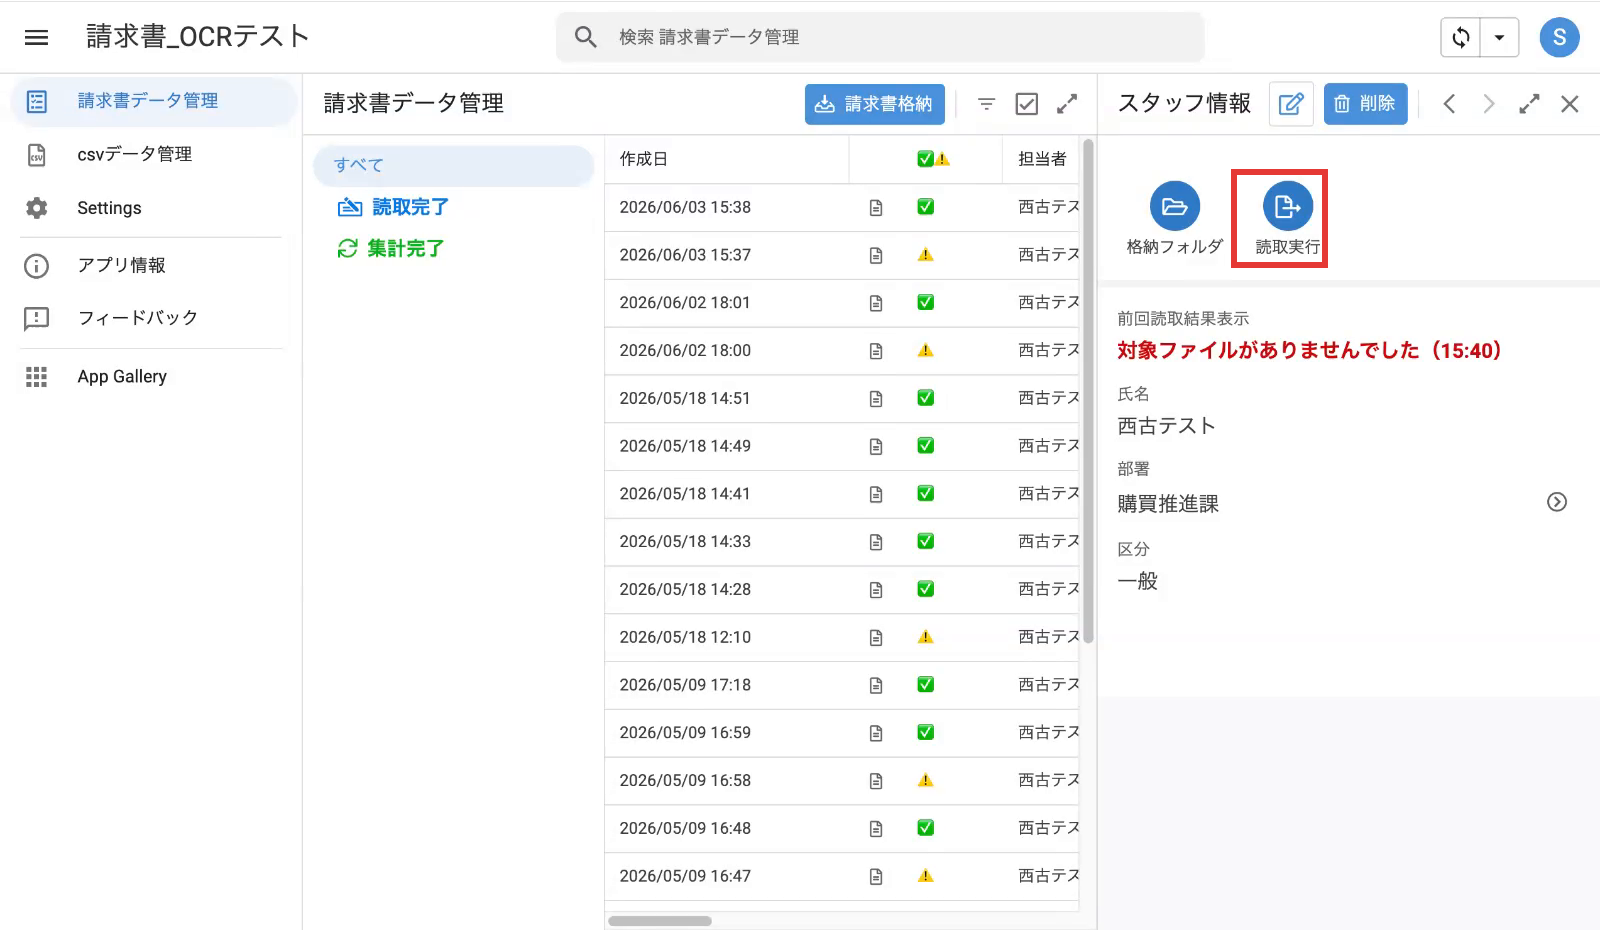Open file icon for 2026/06/03 15:38 row
Image resolution: width=1600 pixels, height=930 pixels.
coord(876,207)
